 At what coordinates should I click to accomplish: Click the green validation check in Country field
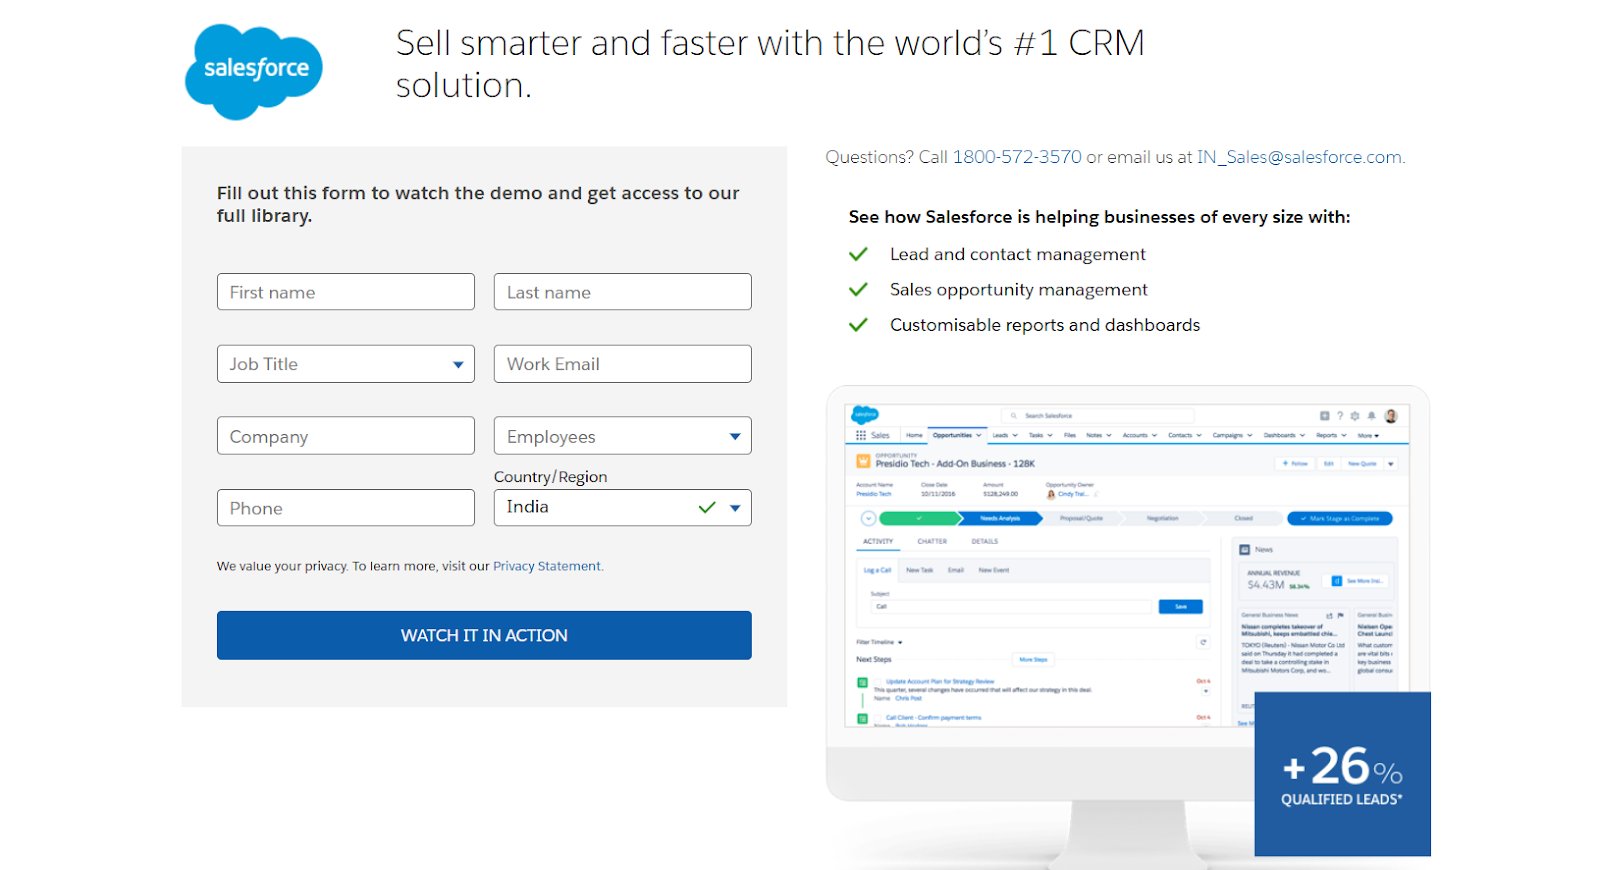point(707,507)
